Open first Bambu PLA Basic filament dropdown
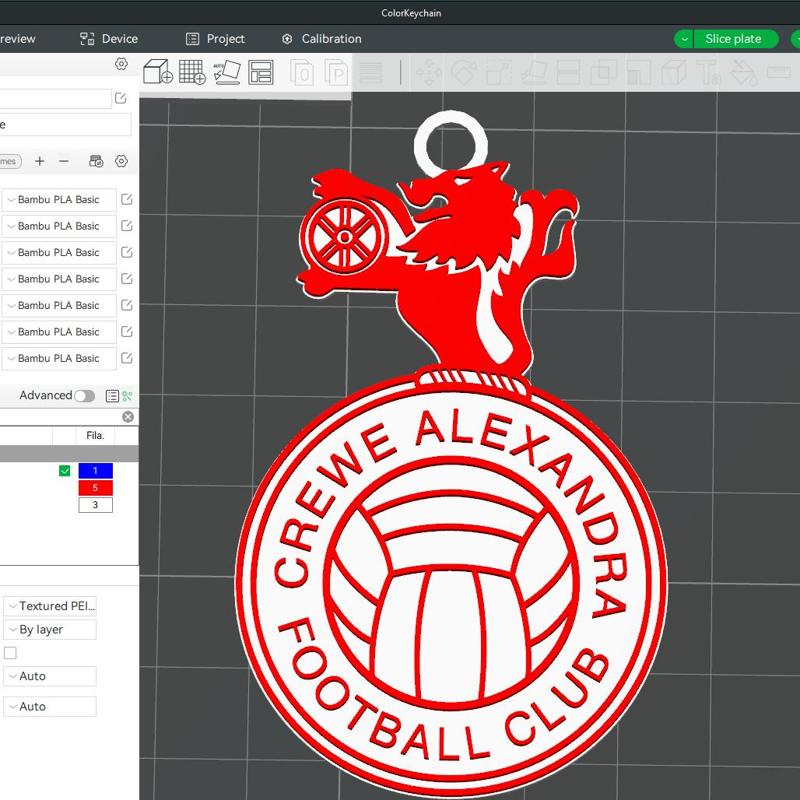800x800 pixels. coord(59,199)
